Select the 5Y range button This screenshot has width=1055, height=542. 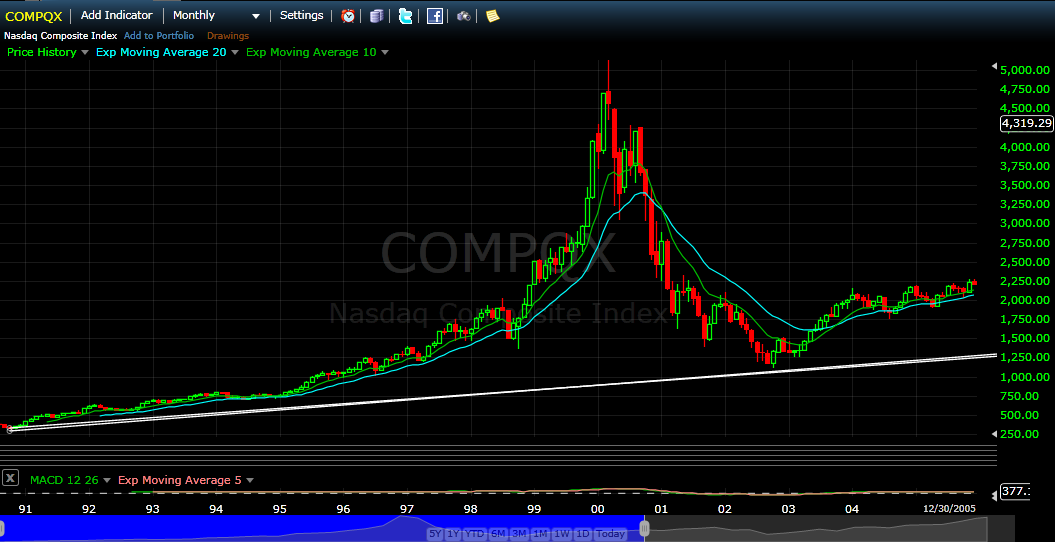click(x=435, y=534)
